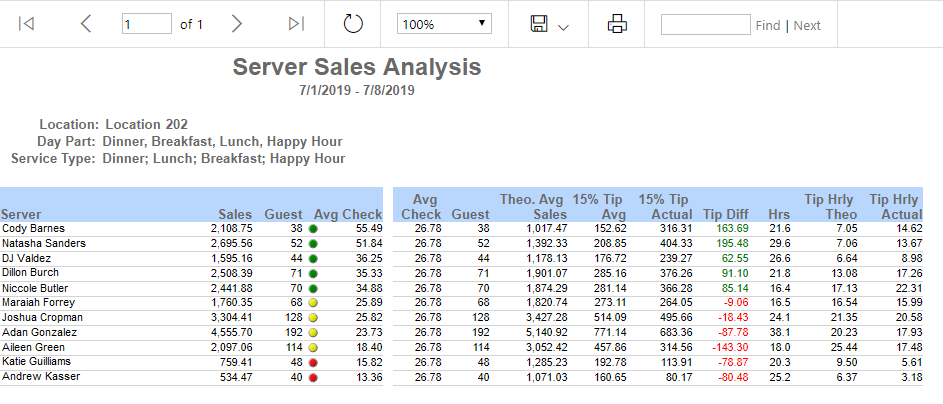Select the Aileen Green server name
943x404 pixels.
tap(33, 347)
